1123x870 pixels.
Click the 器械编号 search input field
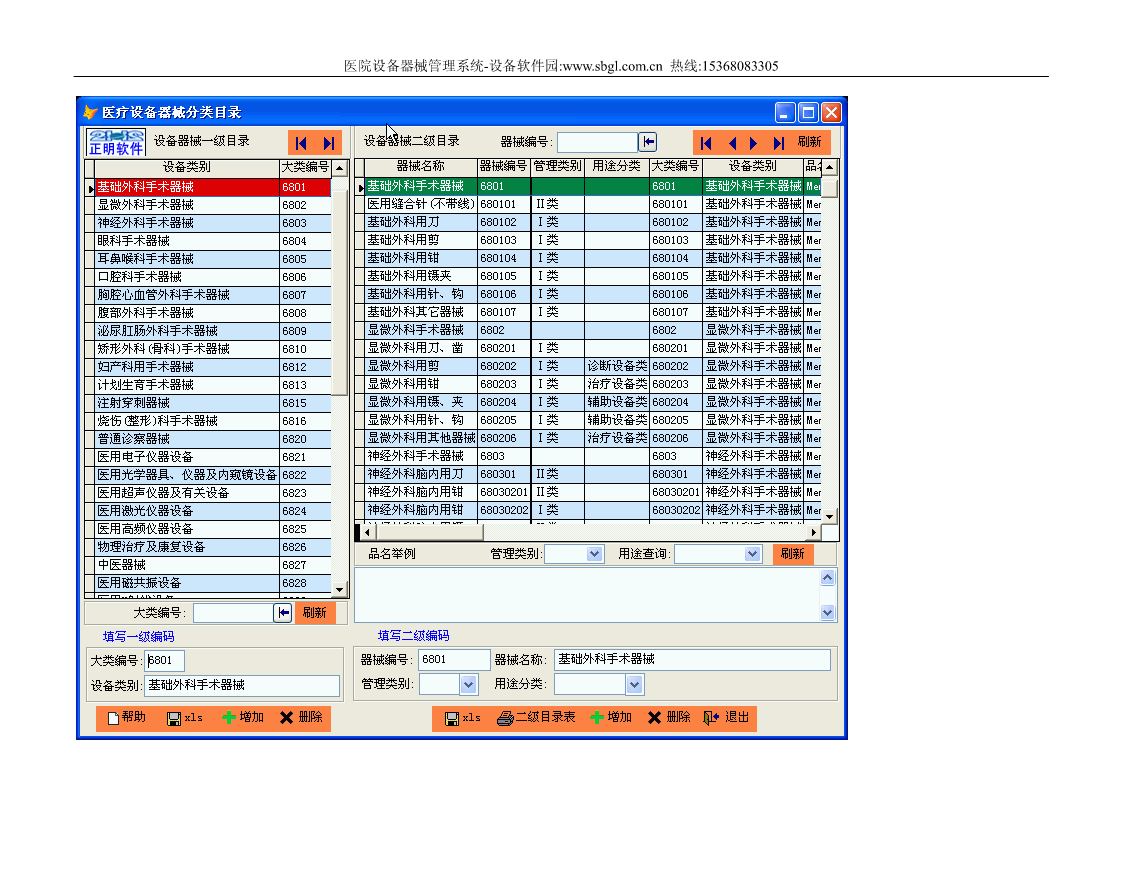point(597,142)
